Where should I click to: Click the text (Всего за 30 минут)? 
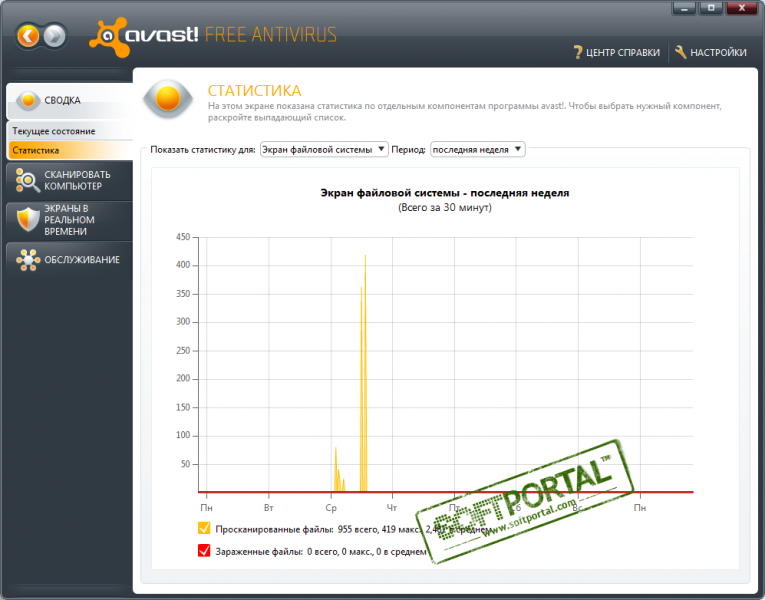(444, 208)
